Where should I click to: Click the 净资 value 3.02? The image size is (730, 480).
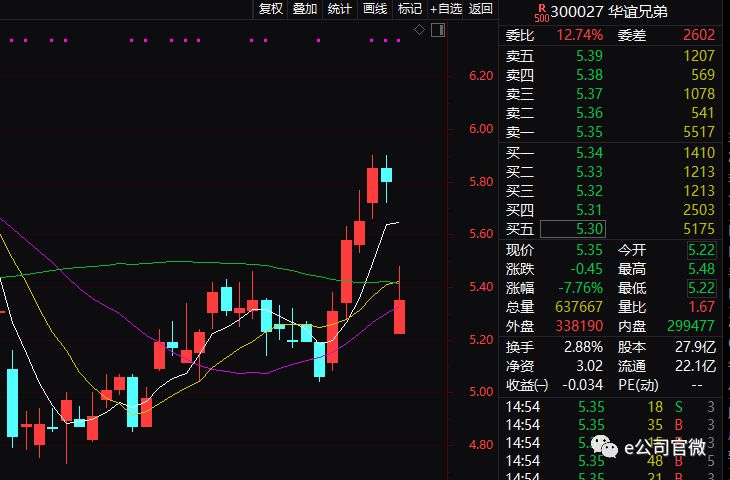click(x=589, y=366)
